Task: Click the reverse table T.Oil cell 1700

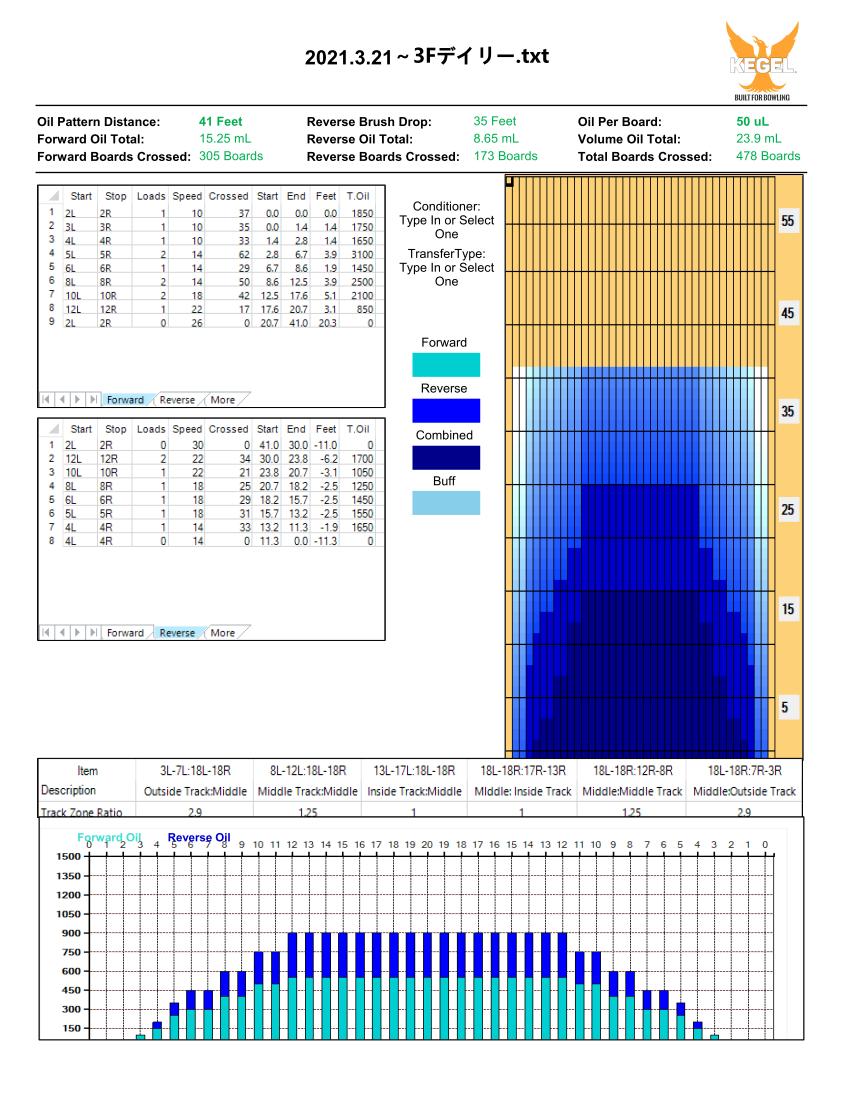Action: coord(362,459)
